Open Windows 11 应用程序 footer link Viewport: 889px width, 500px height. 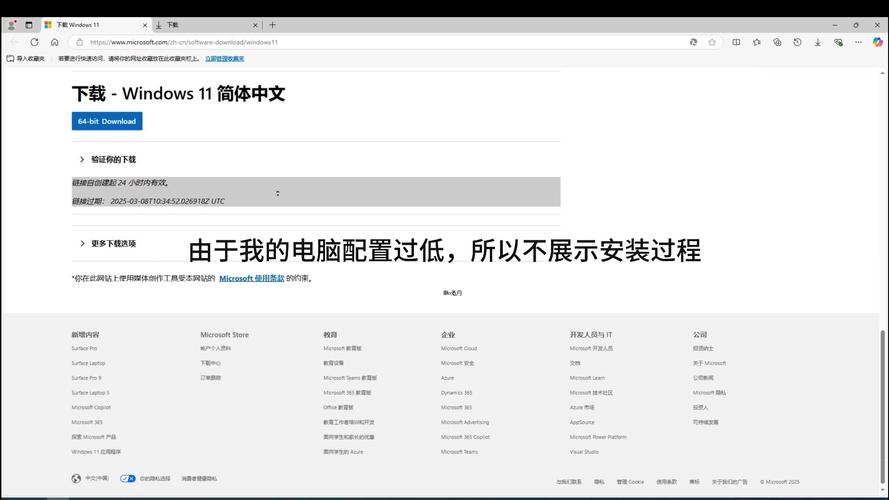96,452
